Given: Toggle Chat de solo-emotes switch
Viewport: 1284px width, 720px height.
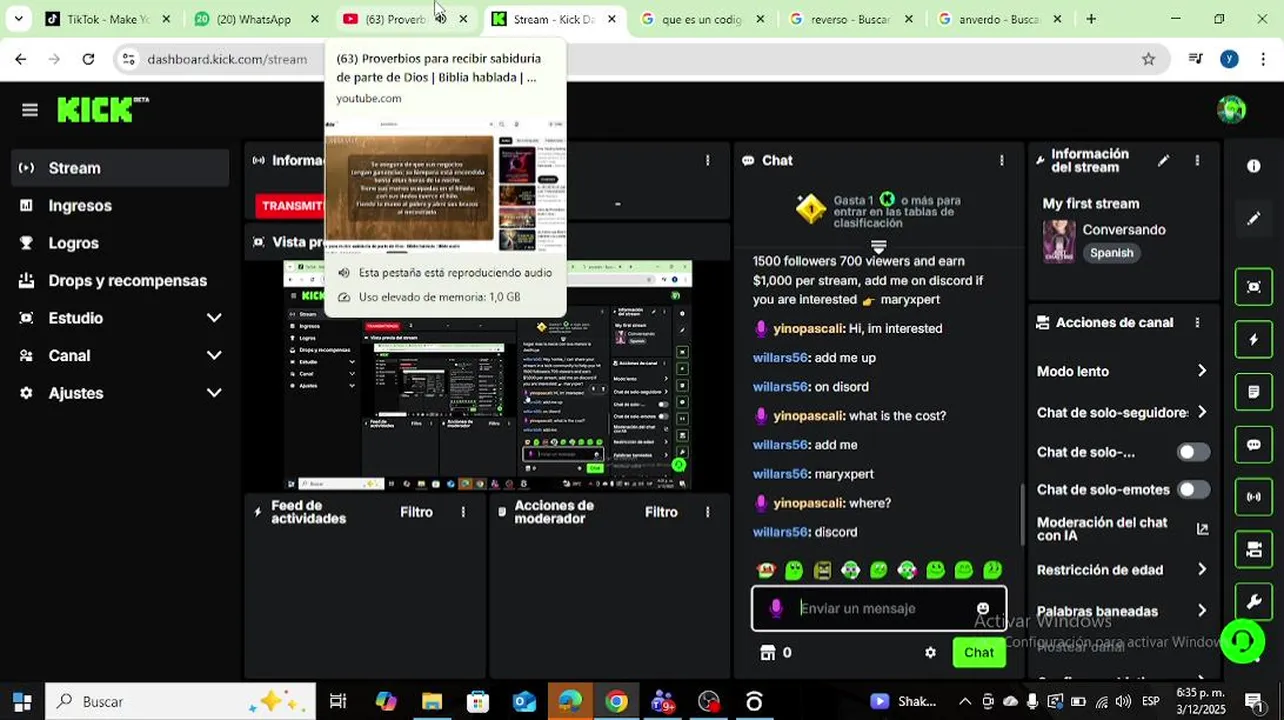Looking at the screenshot, I should click(x=1193, y=489).
